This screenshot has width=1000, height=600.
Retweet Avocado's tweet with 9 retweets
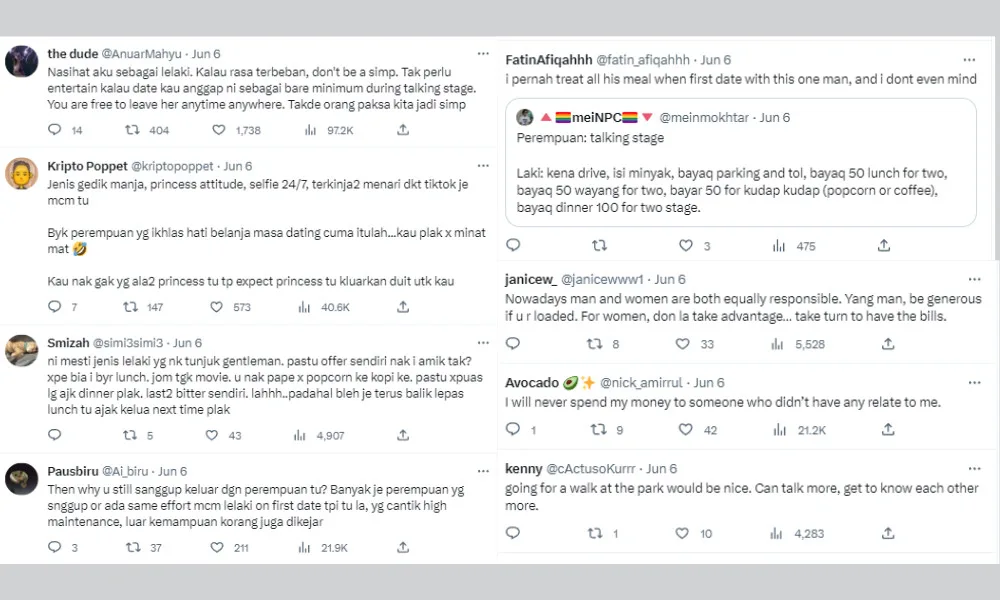pyautogui.click(x=598, y=430)
